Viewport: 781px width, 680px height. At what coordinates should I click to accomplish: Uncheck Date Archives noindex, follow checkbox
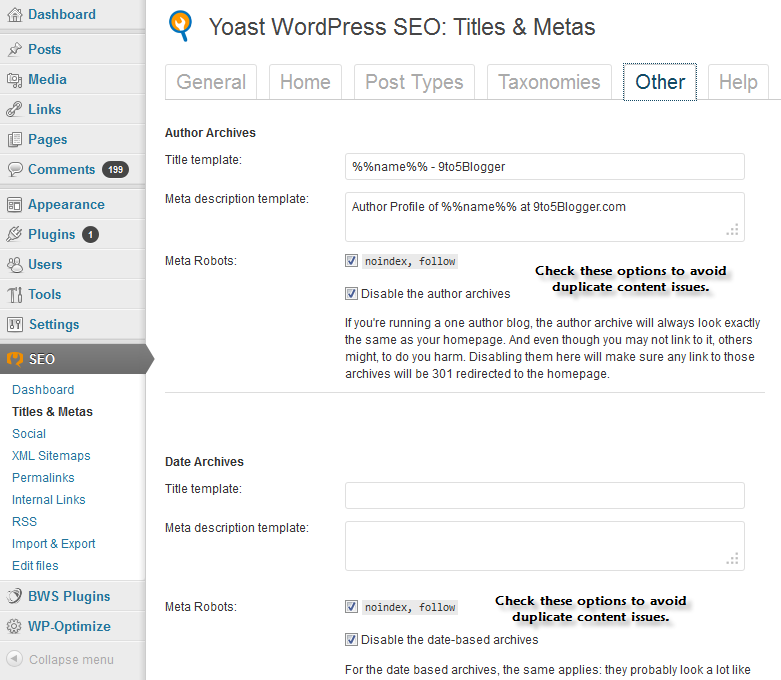pyautogui.click(x=351, y=606)
